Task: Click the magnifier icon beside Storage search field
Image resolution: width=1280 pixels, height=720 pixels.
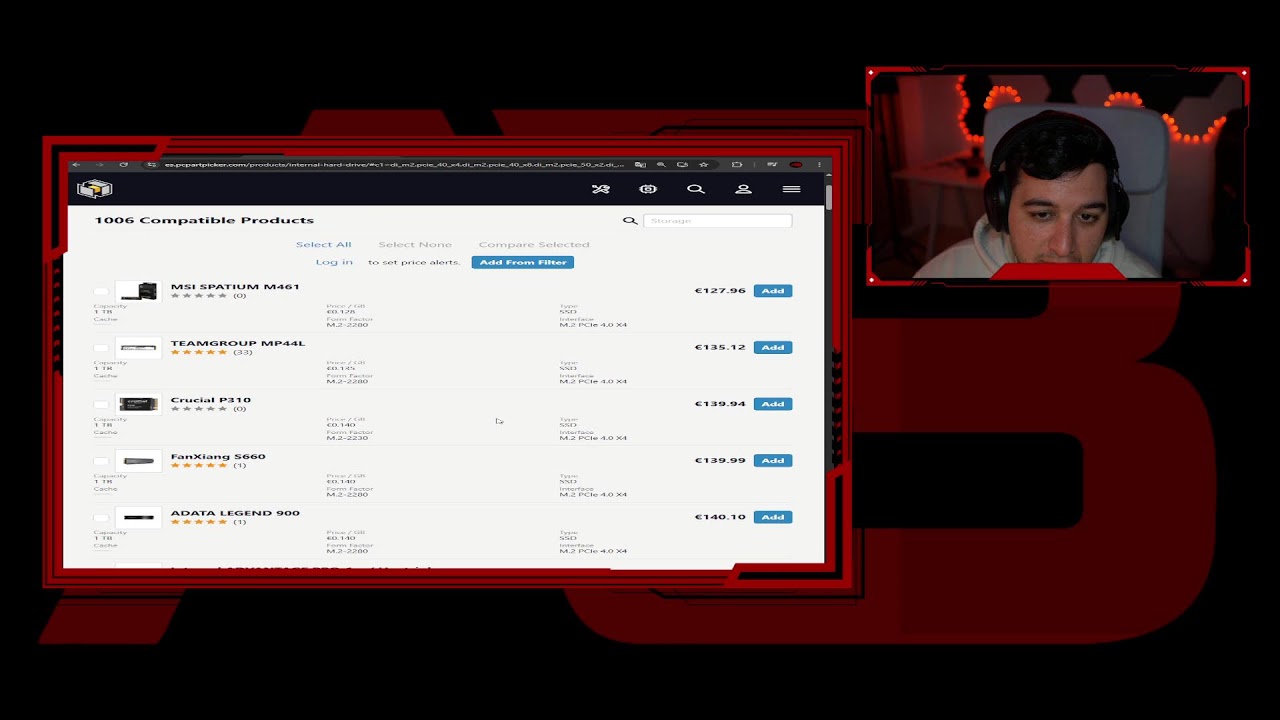Action: (x=630, y=220)
